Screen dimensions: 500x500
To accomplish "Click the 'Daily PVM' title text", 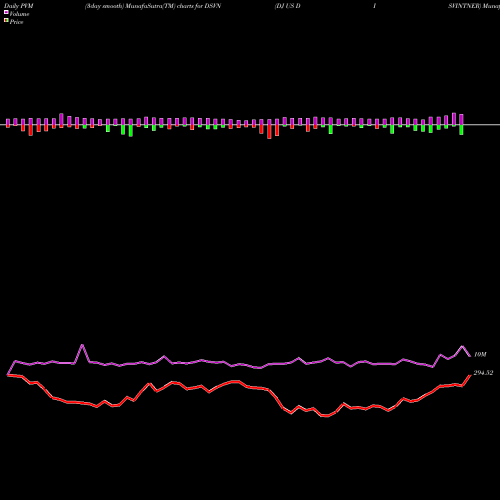I will (19, 6).
